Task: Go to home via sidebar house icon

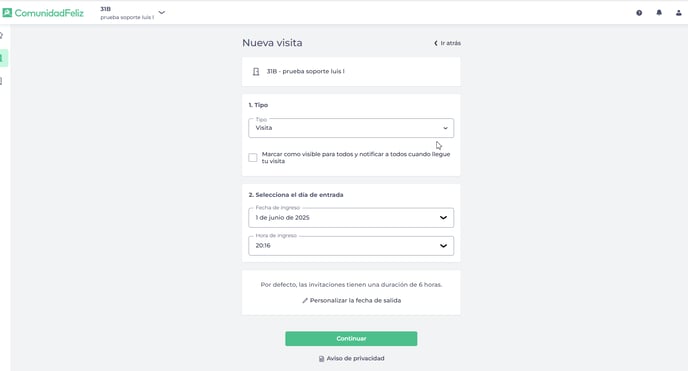Action: click(x=2, y=35)
